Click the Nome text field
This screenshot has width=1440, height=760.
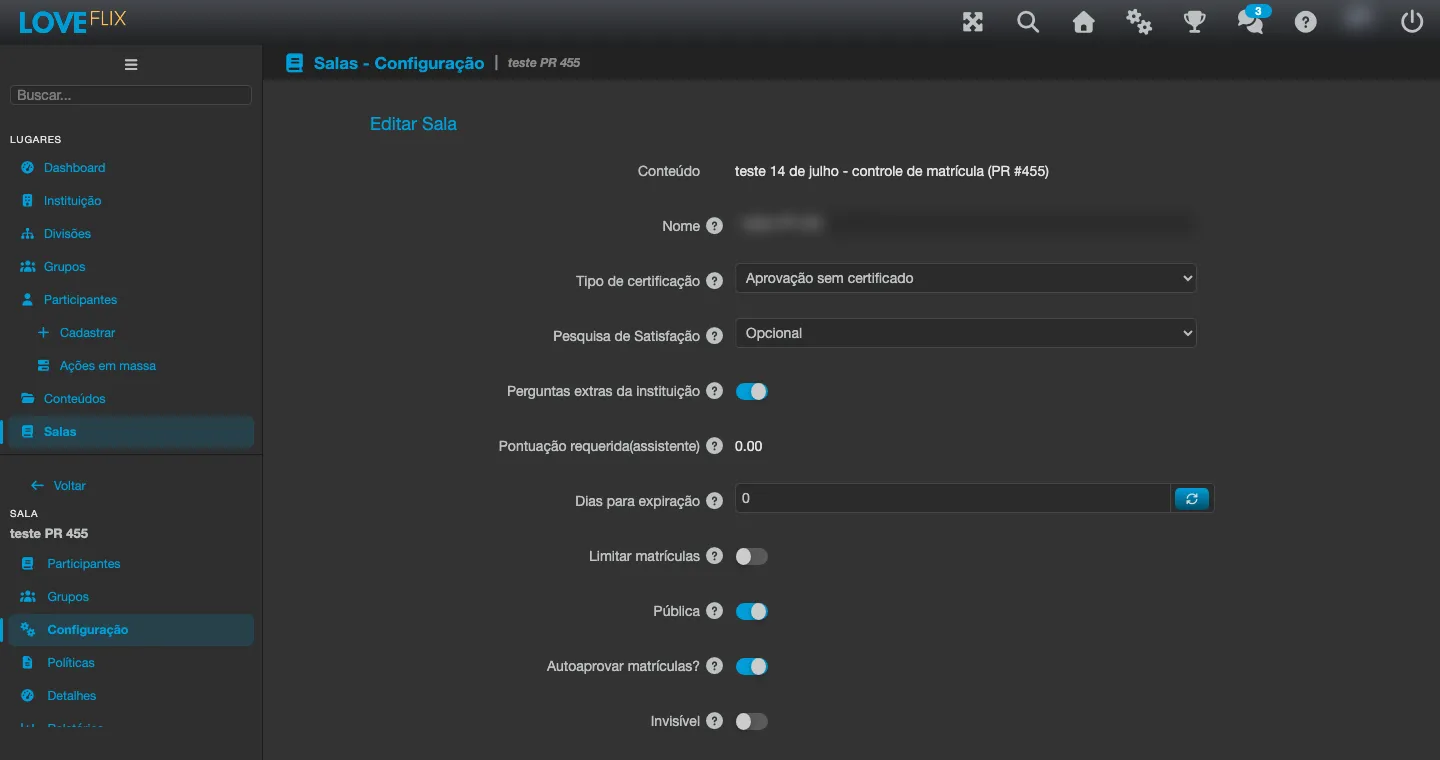965,225
